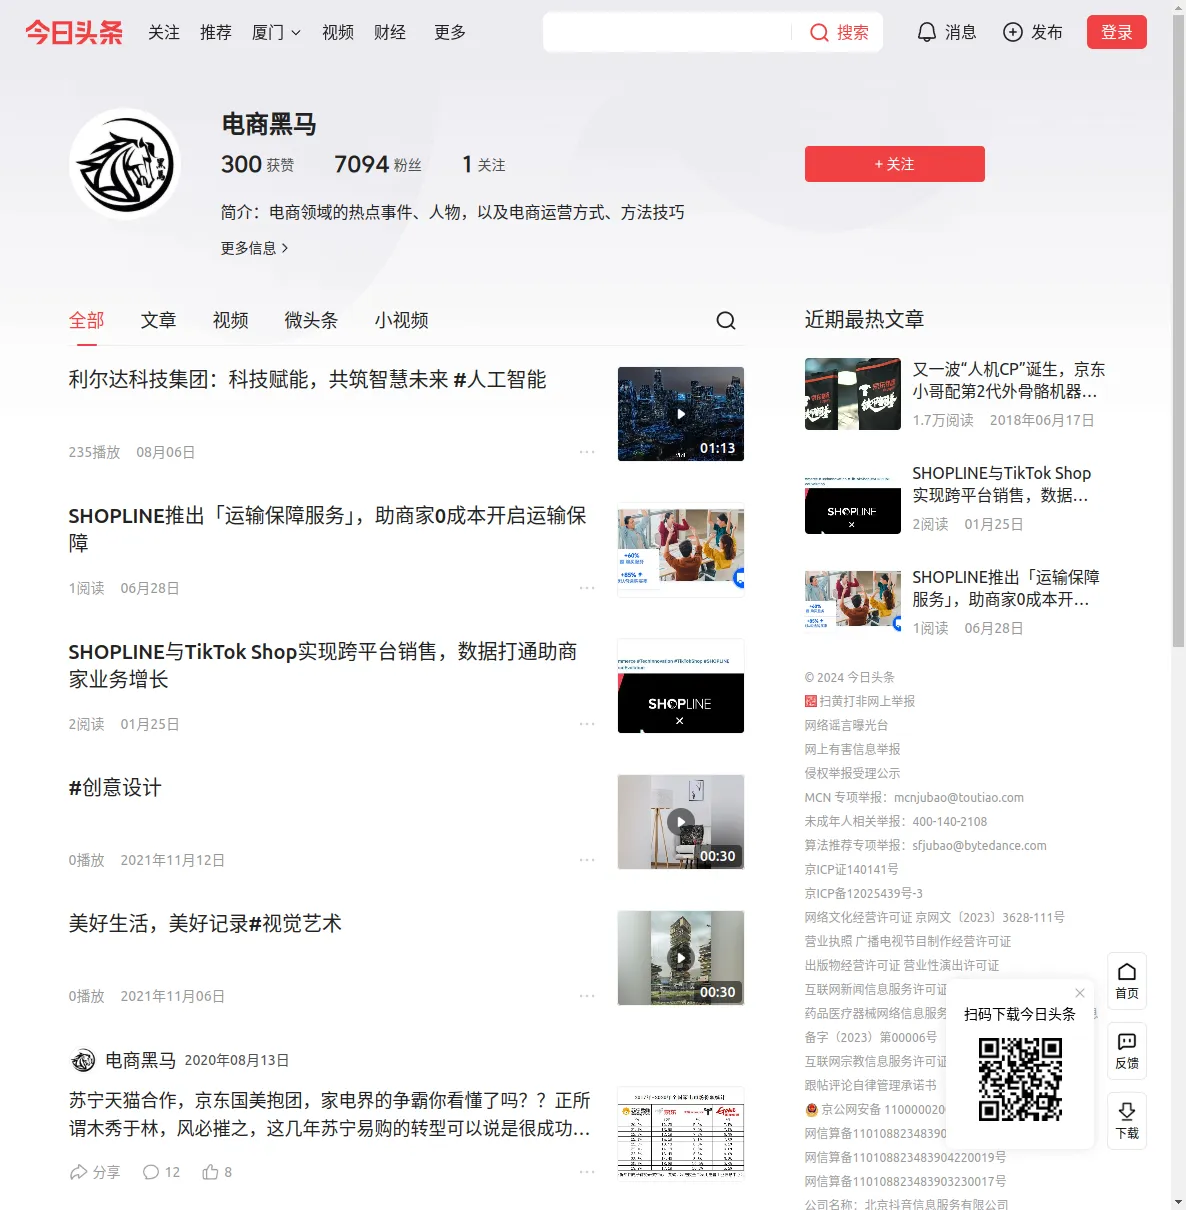
Task: Open the 利尔达科技集团 post title
Action: (x=308, y=380)
